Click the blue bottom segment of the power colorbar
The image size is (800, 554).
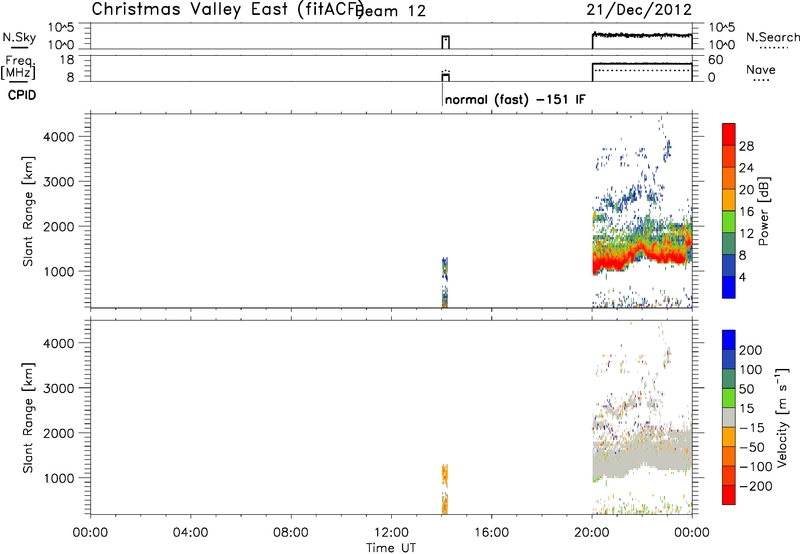729,287
